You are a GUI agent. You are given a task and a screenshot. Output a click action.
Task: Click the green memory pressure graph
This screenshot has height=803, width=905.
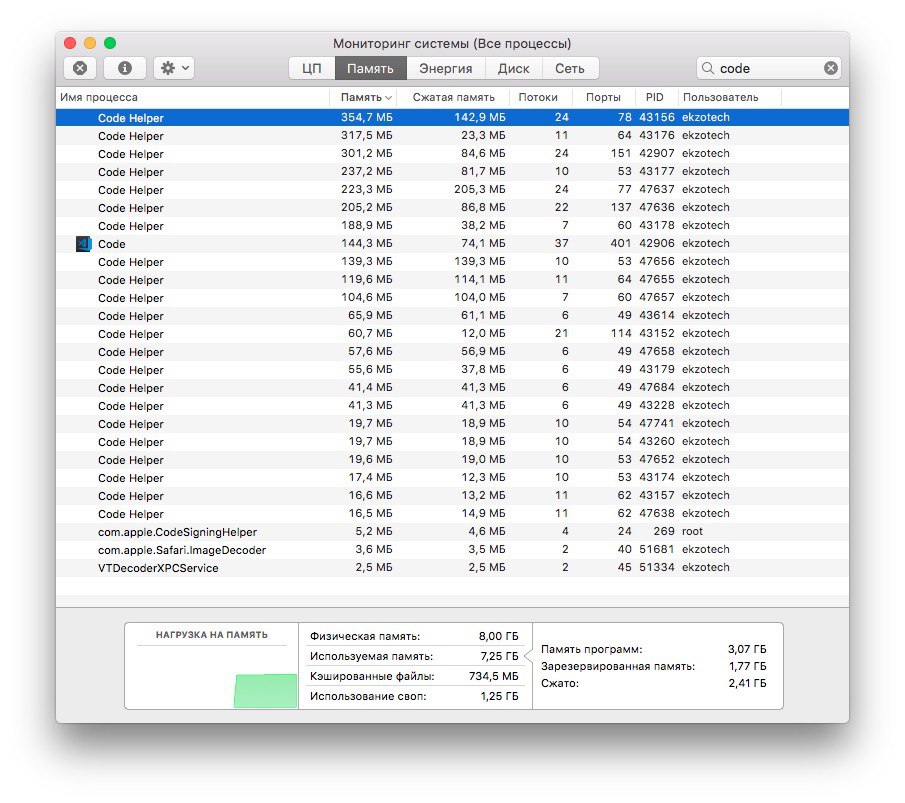point(265,690)
